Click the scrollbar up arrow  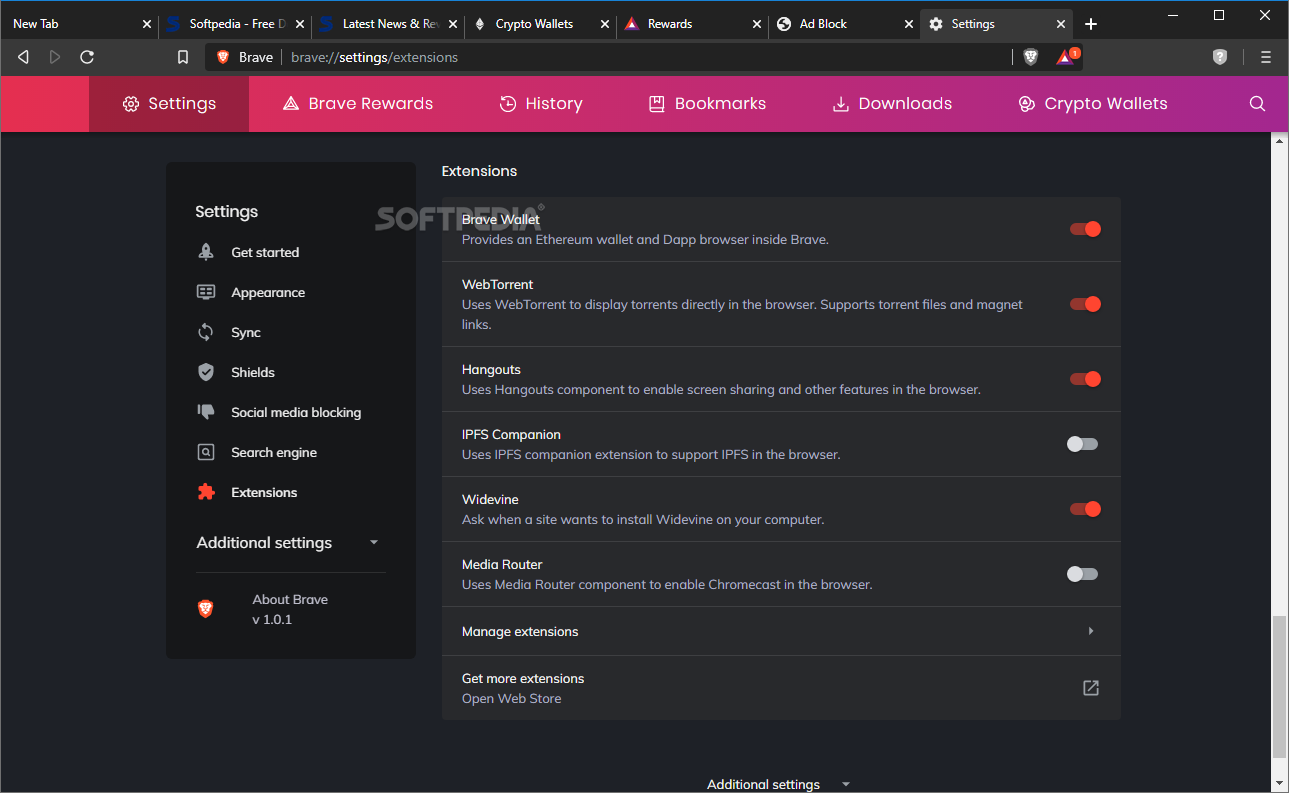click(x=1279, y=142)
